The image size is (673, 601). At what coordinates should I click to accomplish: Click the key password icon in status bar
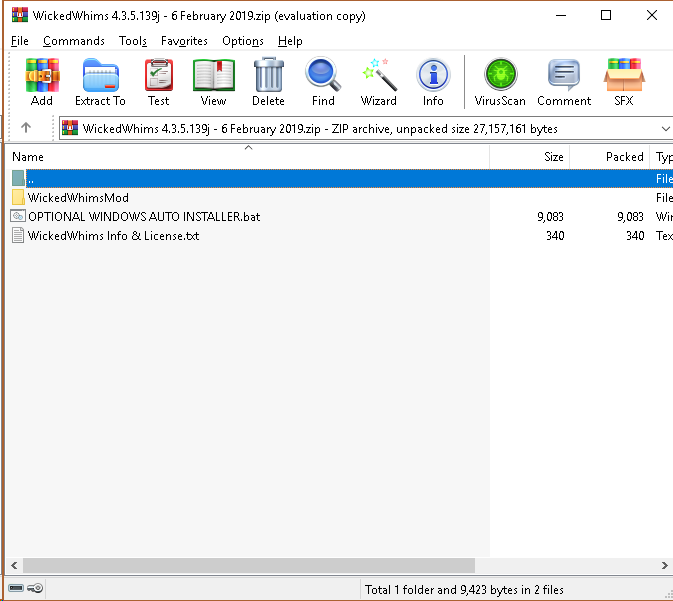click(35, 588)
